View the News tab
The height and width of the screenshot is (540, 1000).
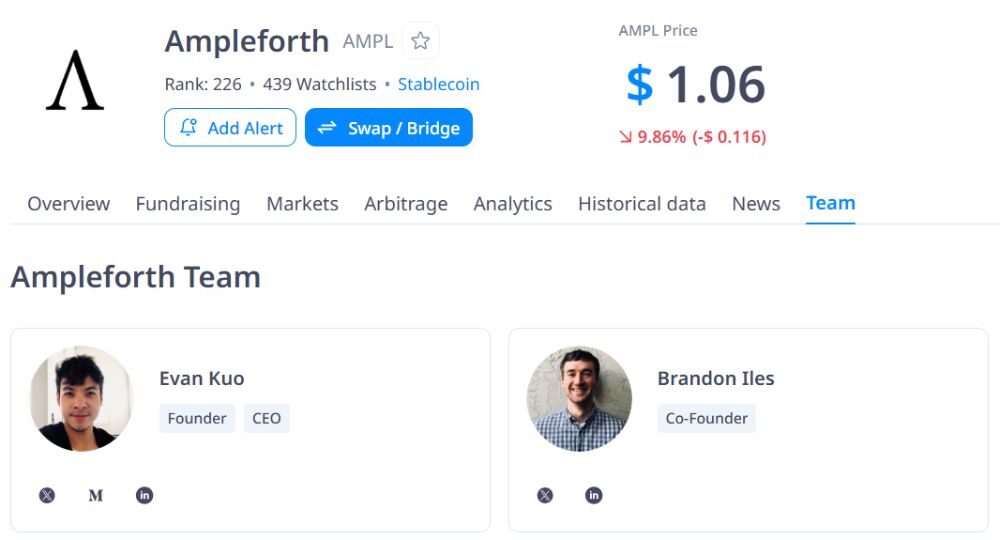click(756, 204)
